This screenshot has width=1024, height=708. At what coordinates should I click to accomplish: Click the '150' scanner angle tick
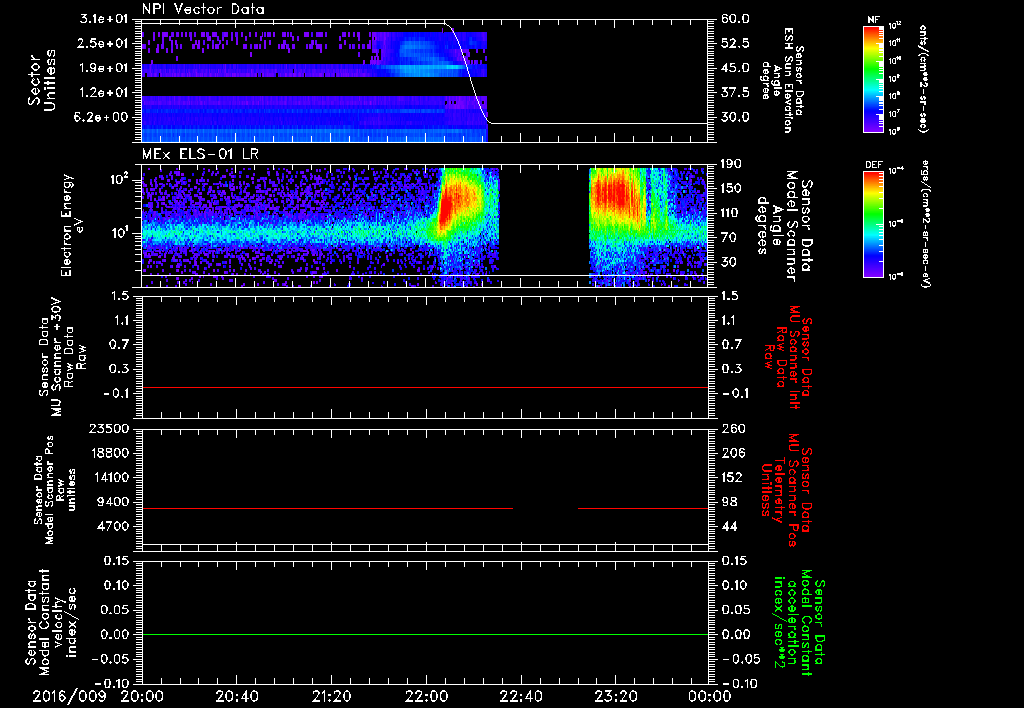pyautogui.click(x=732, y=189)
